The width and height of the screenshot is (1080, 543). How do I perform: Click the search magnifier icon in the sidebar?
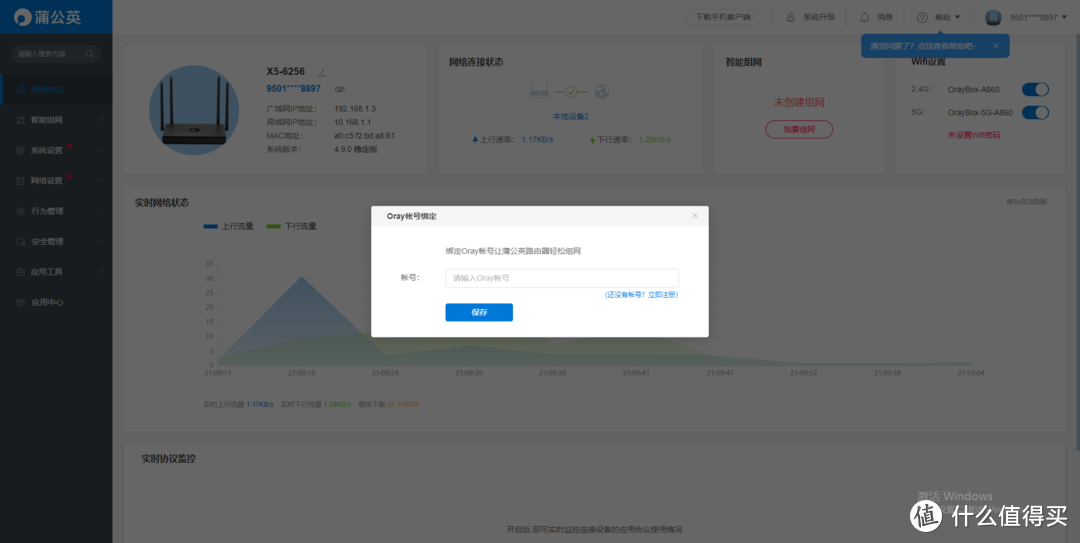pos(90,54)
